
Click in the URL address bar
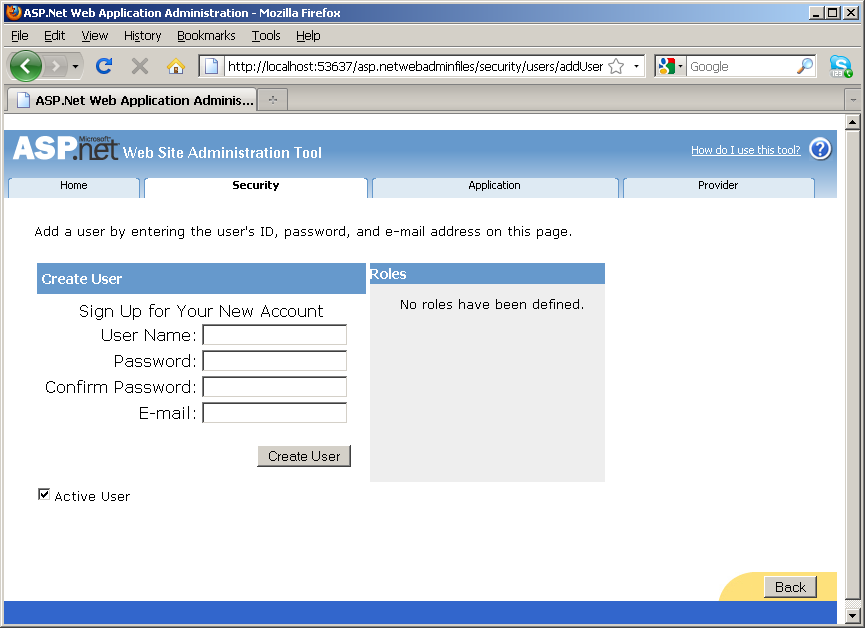coord(414,66)
